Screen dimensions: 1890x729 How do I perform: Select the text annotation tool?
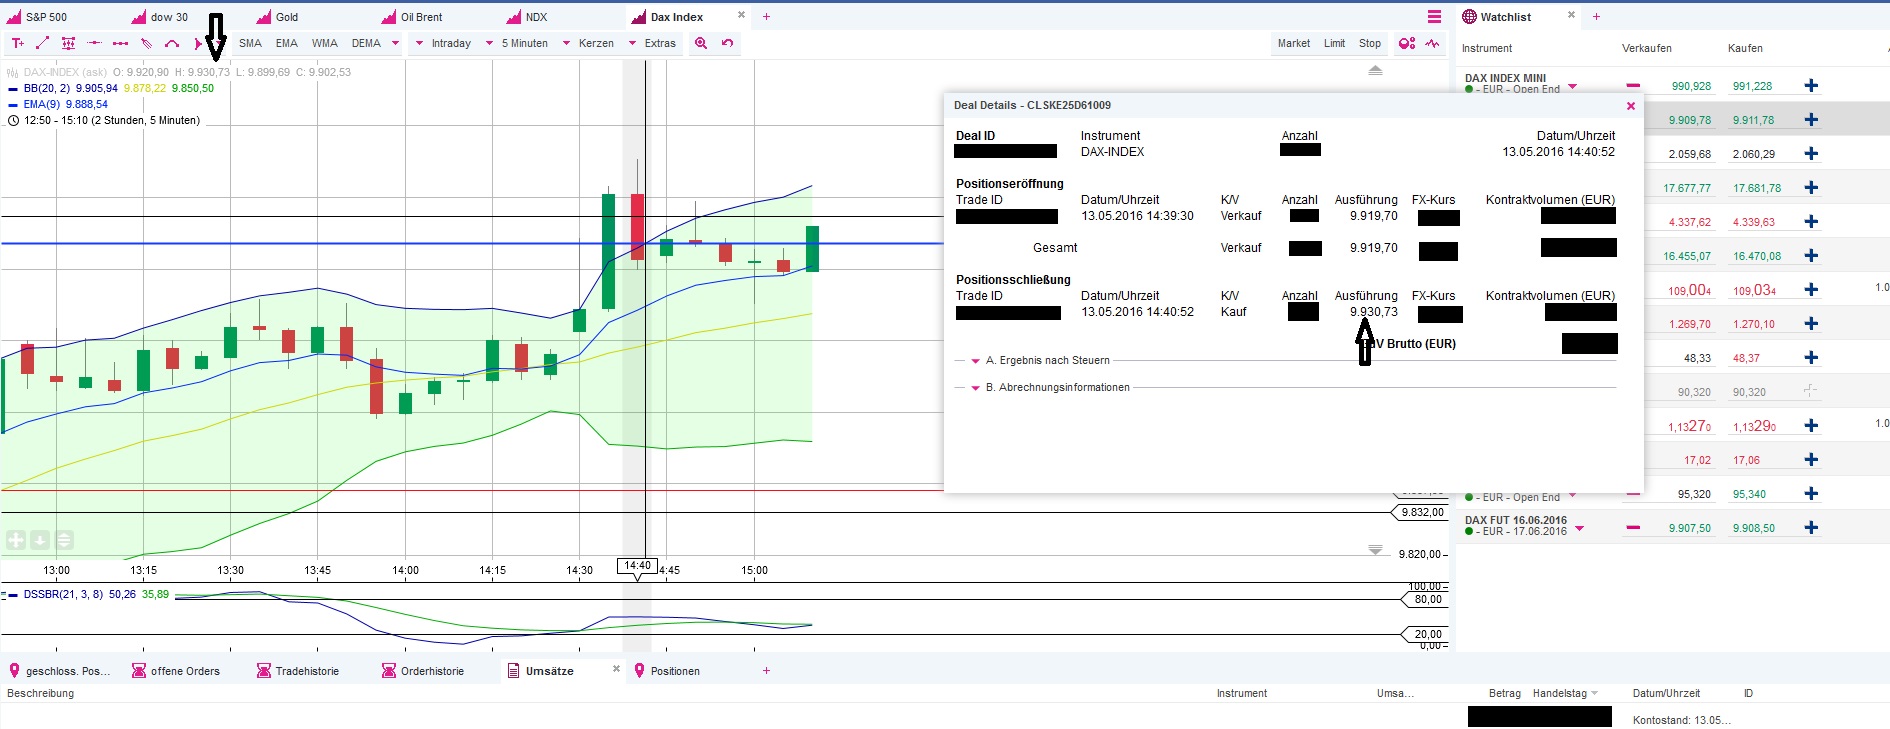pos(17,43)
